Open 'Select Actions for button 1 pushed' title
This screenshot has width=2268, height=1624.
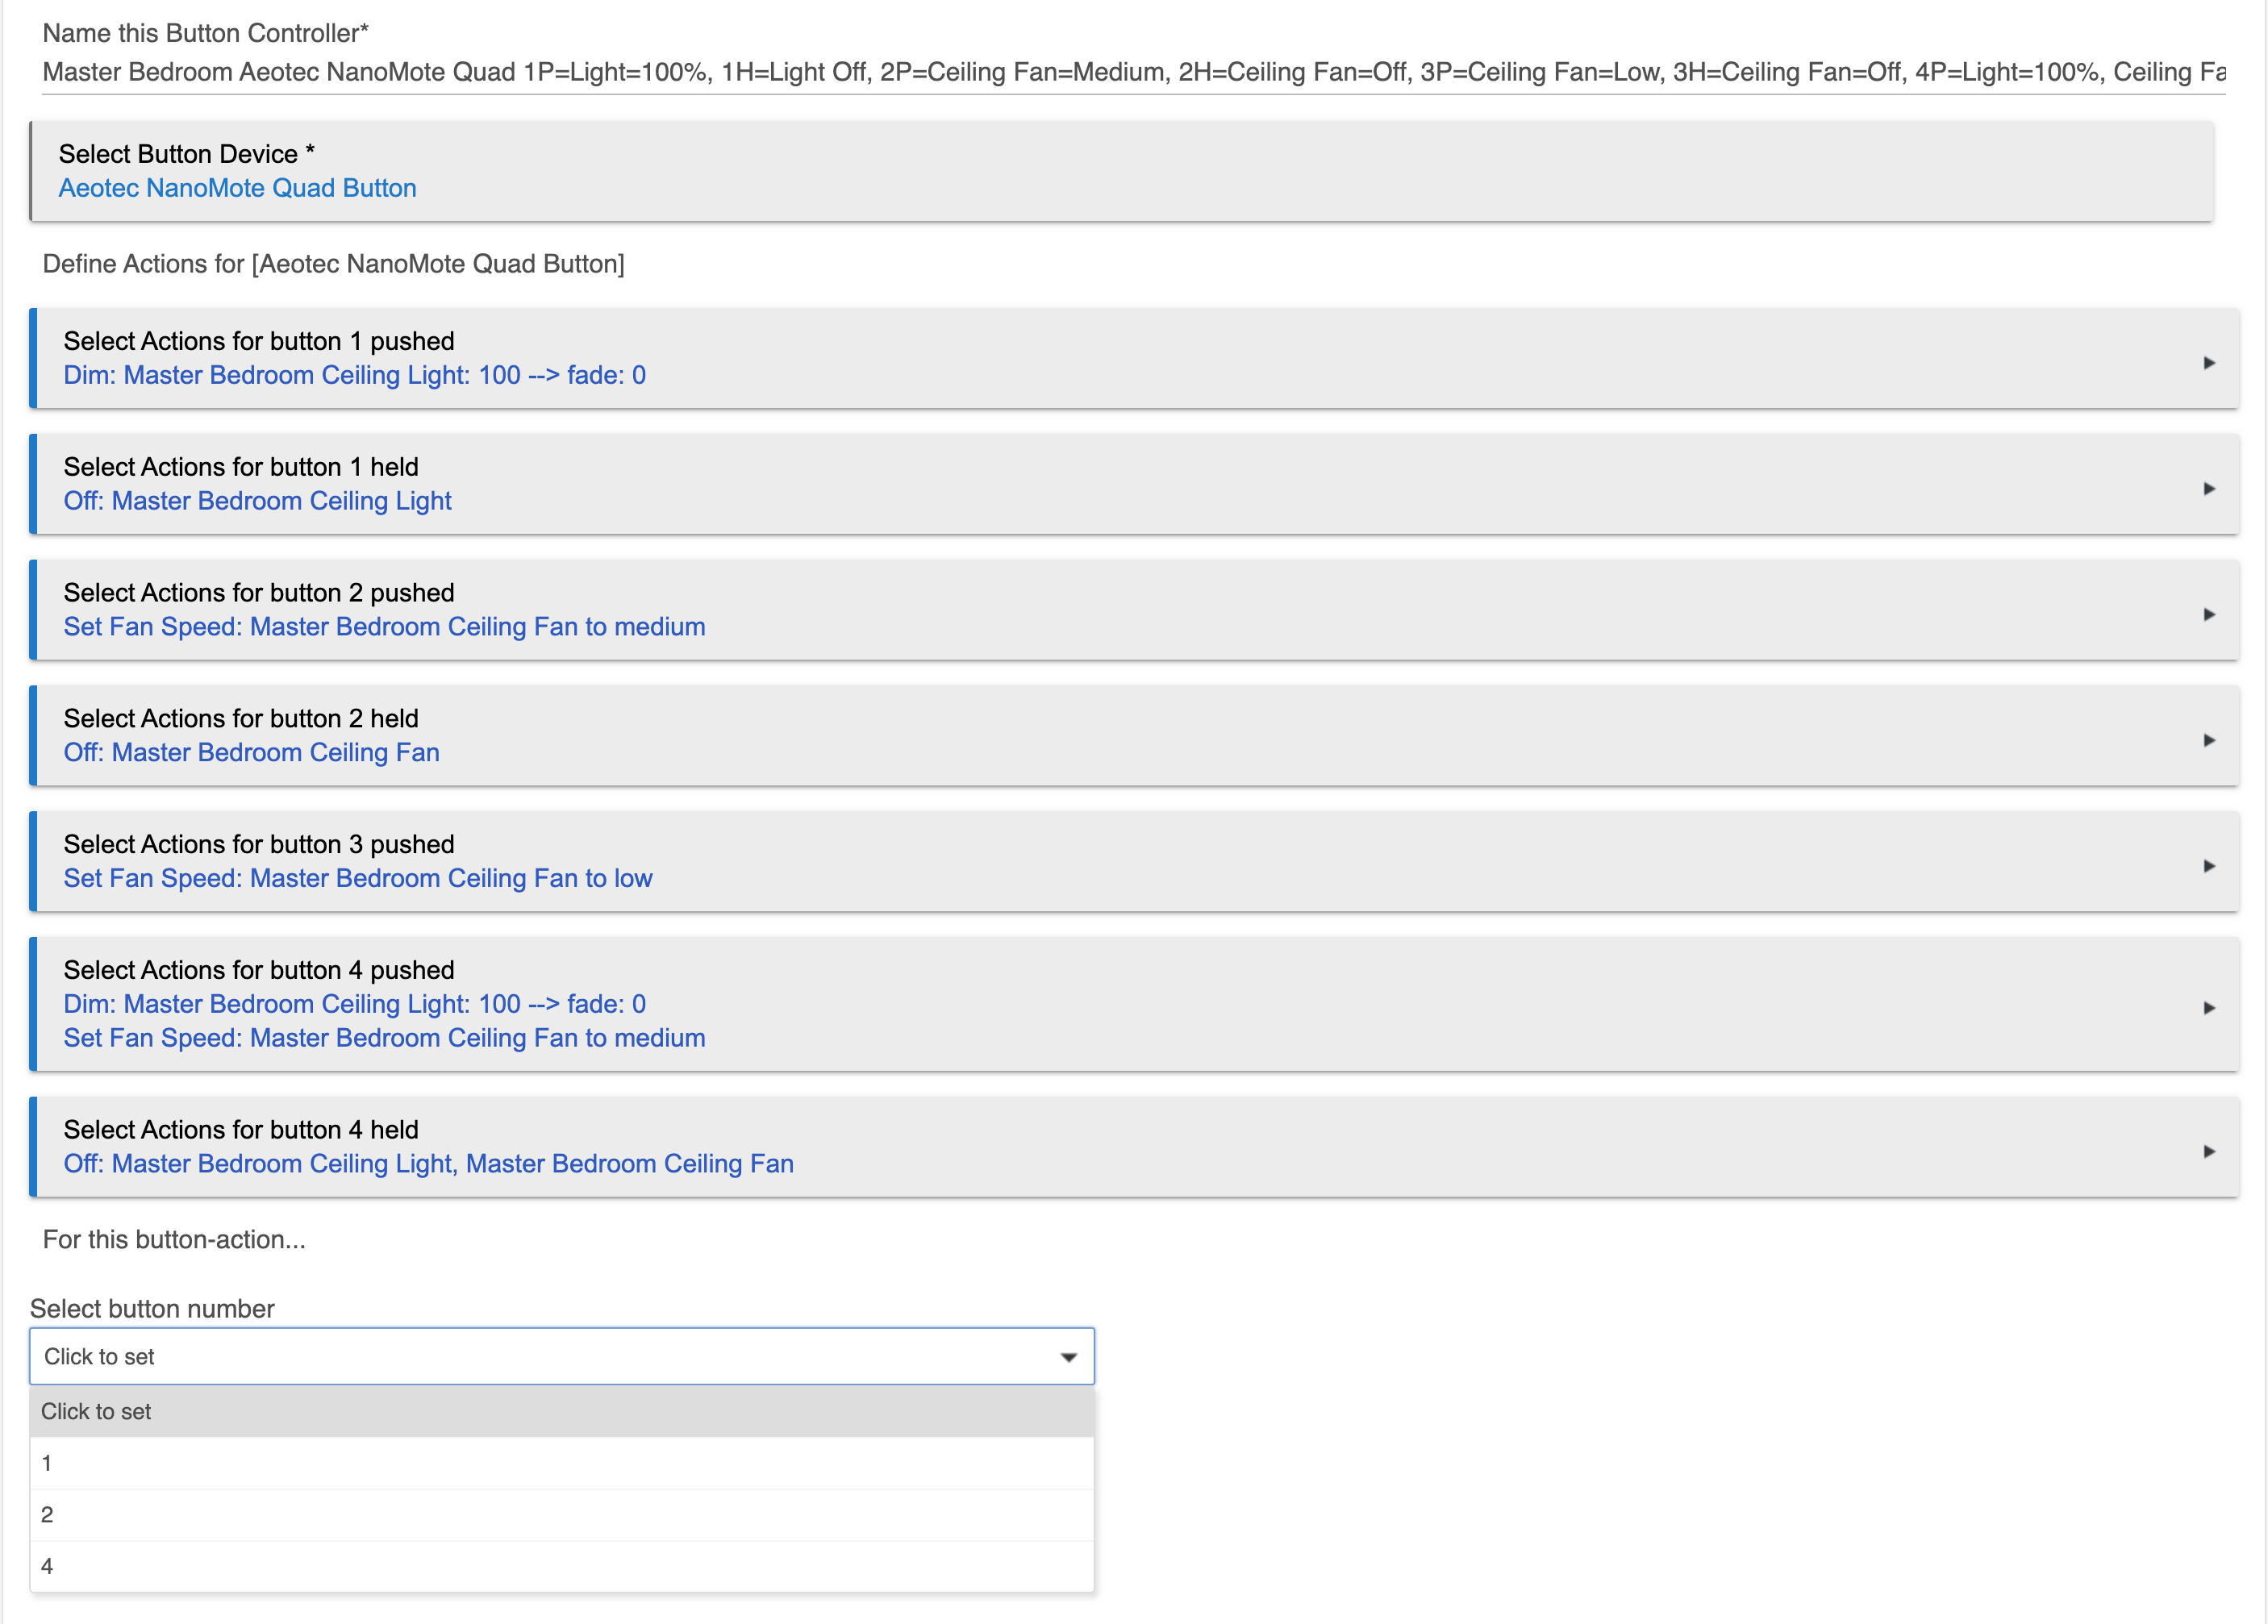pos(259,341)
